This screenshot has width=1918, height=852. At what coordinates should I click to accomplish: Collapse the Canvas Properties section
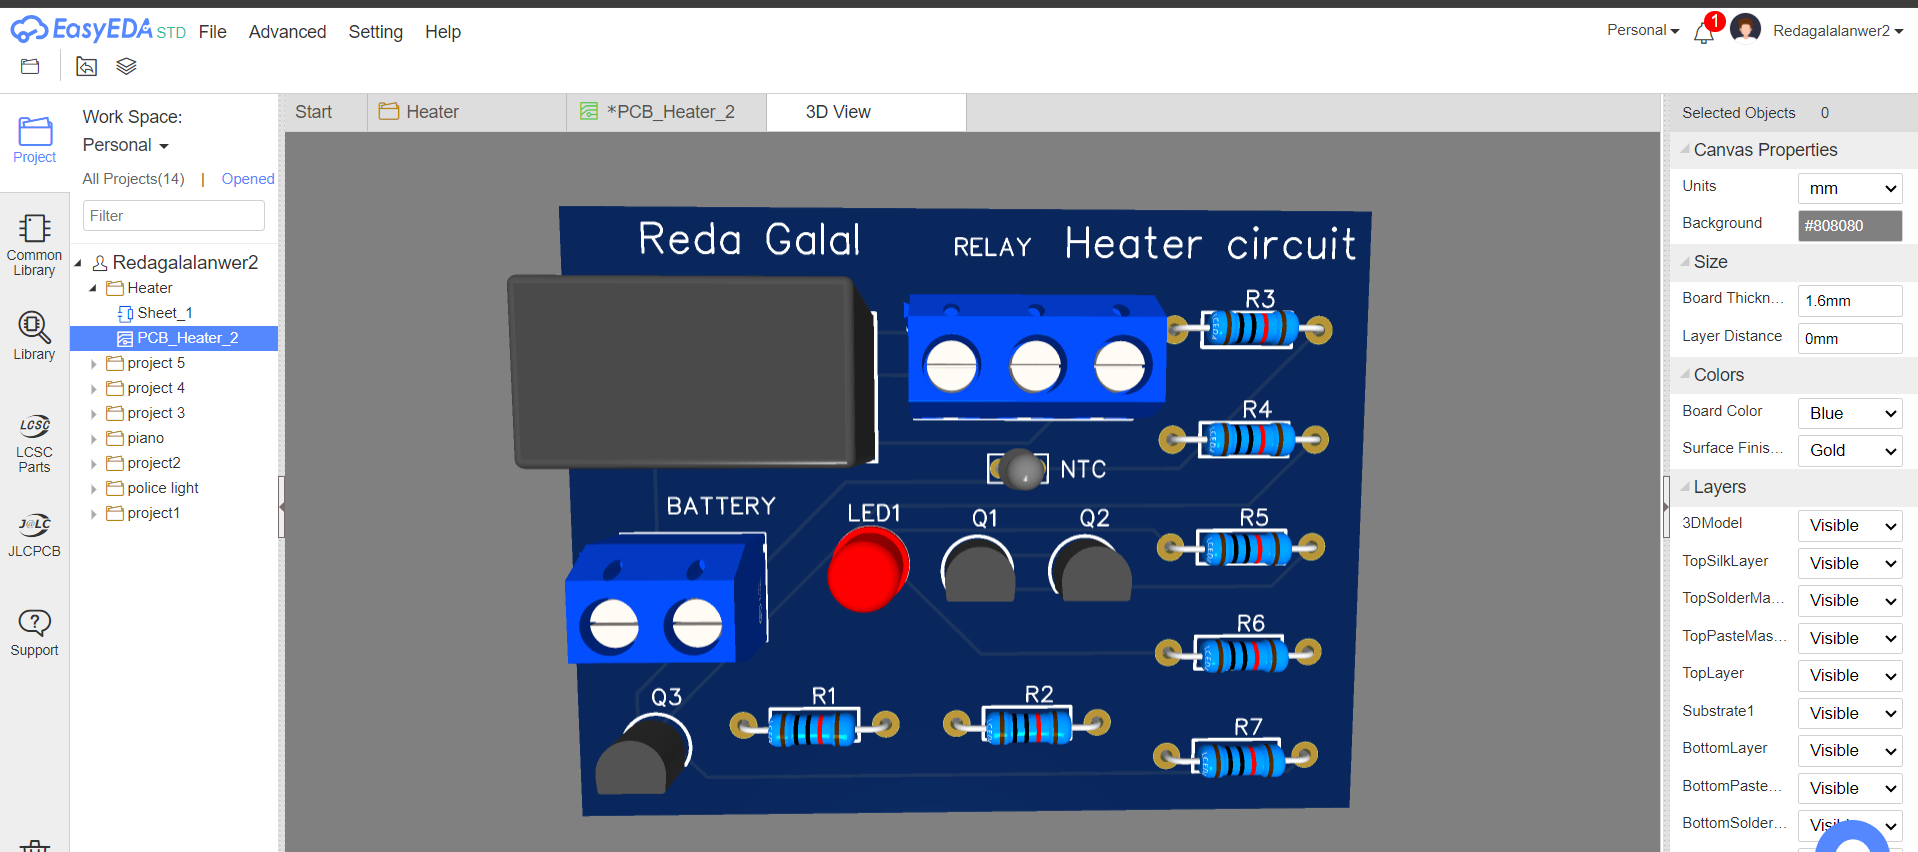coord(1685,149)
